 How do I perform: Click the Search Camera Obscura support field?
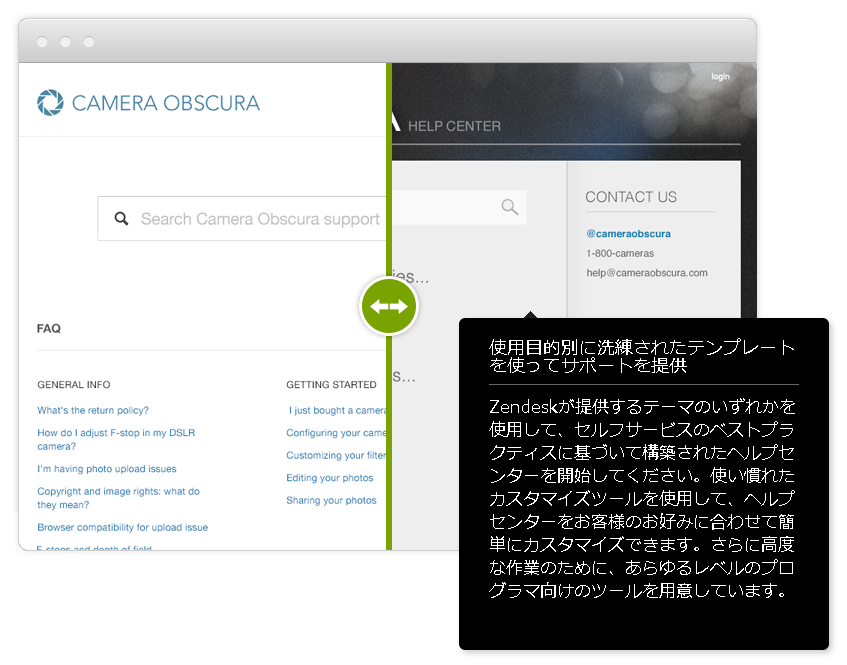tap(242, 218)
